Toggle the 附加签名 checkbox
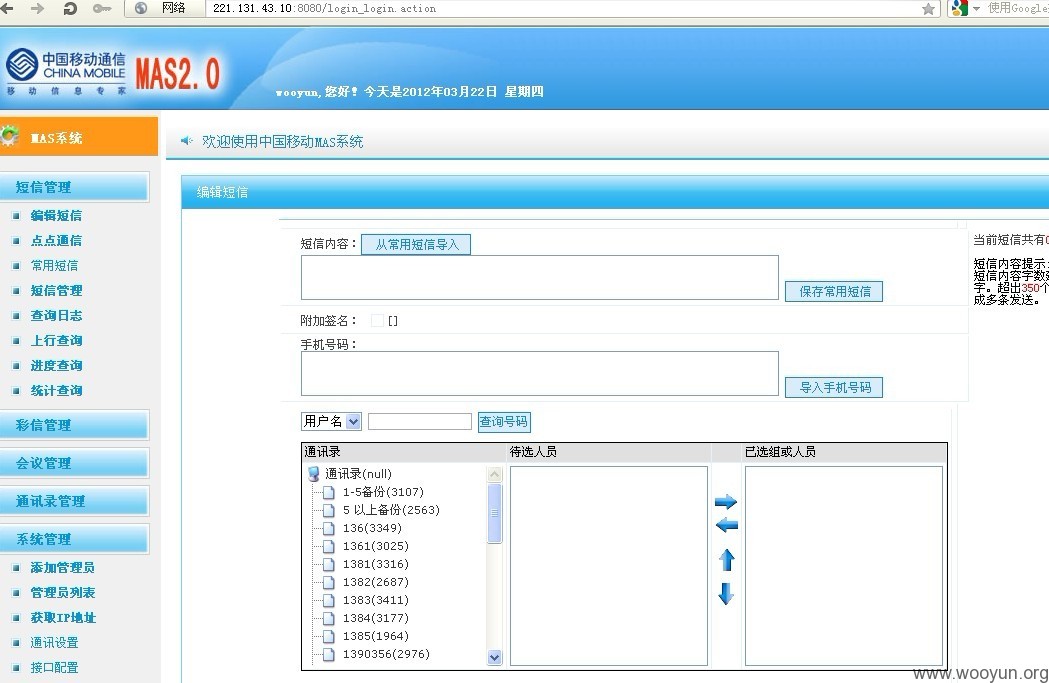 coord(377,320)
